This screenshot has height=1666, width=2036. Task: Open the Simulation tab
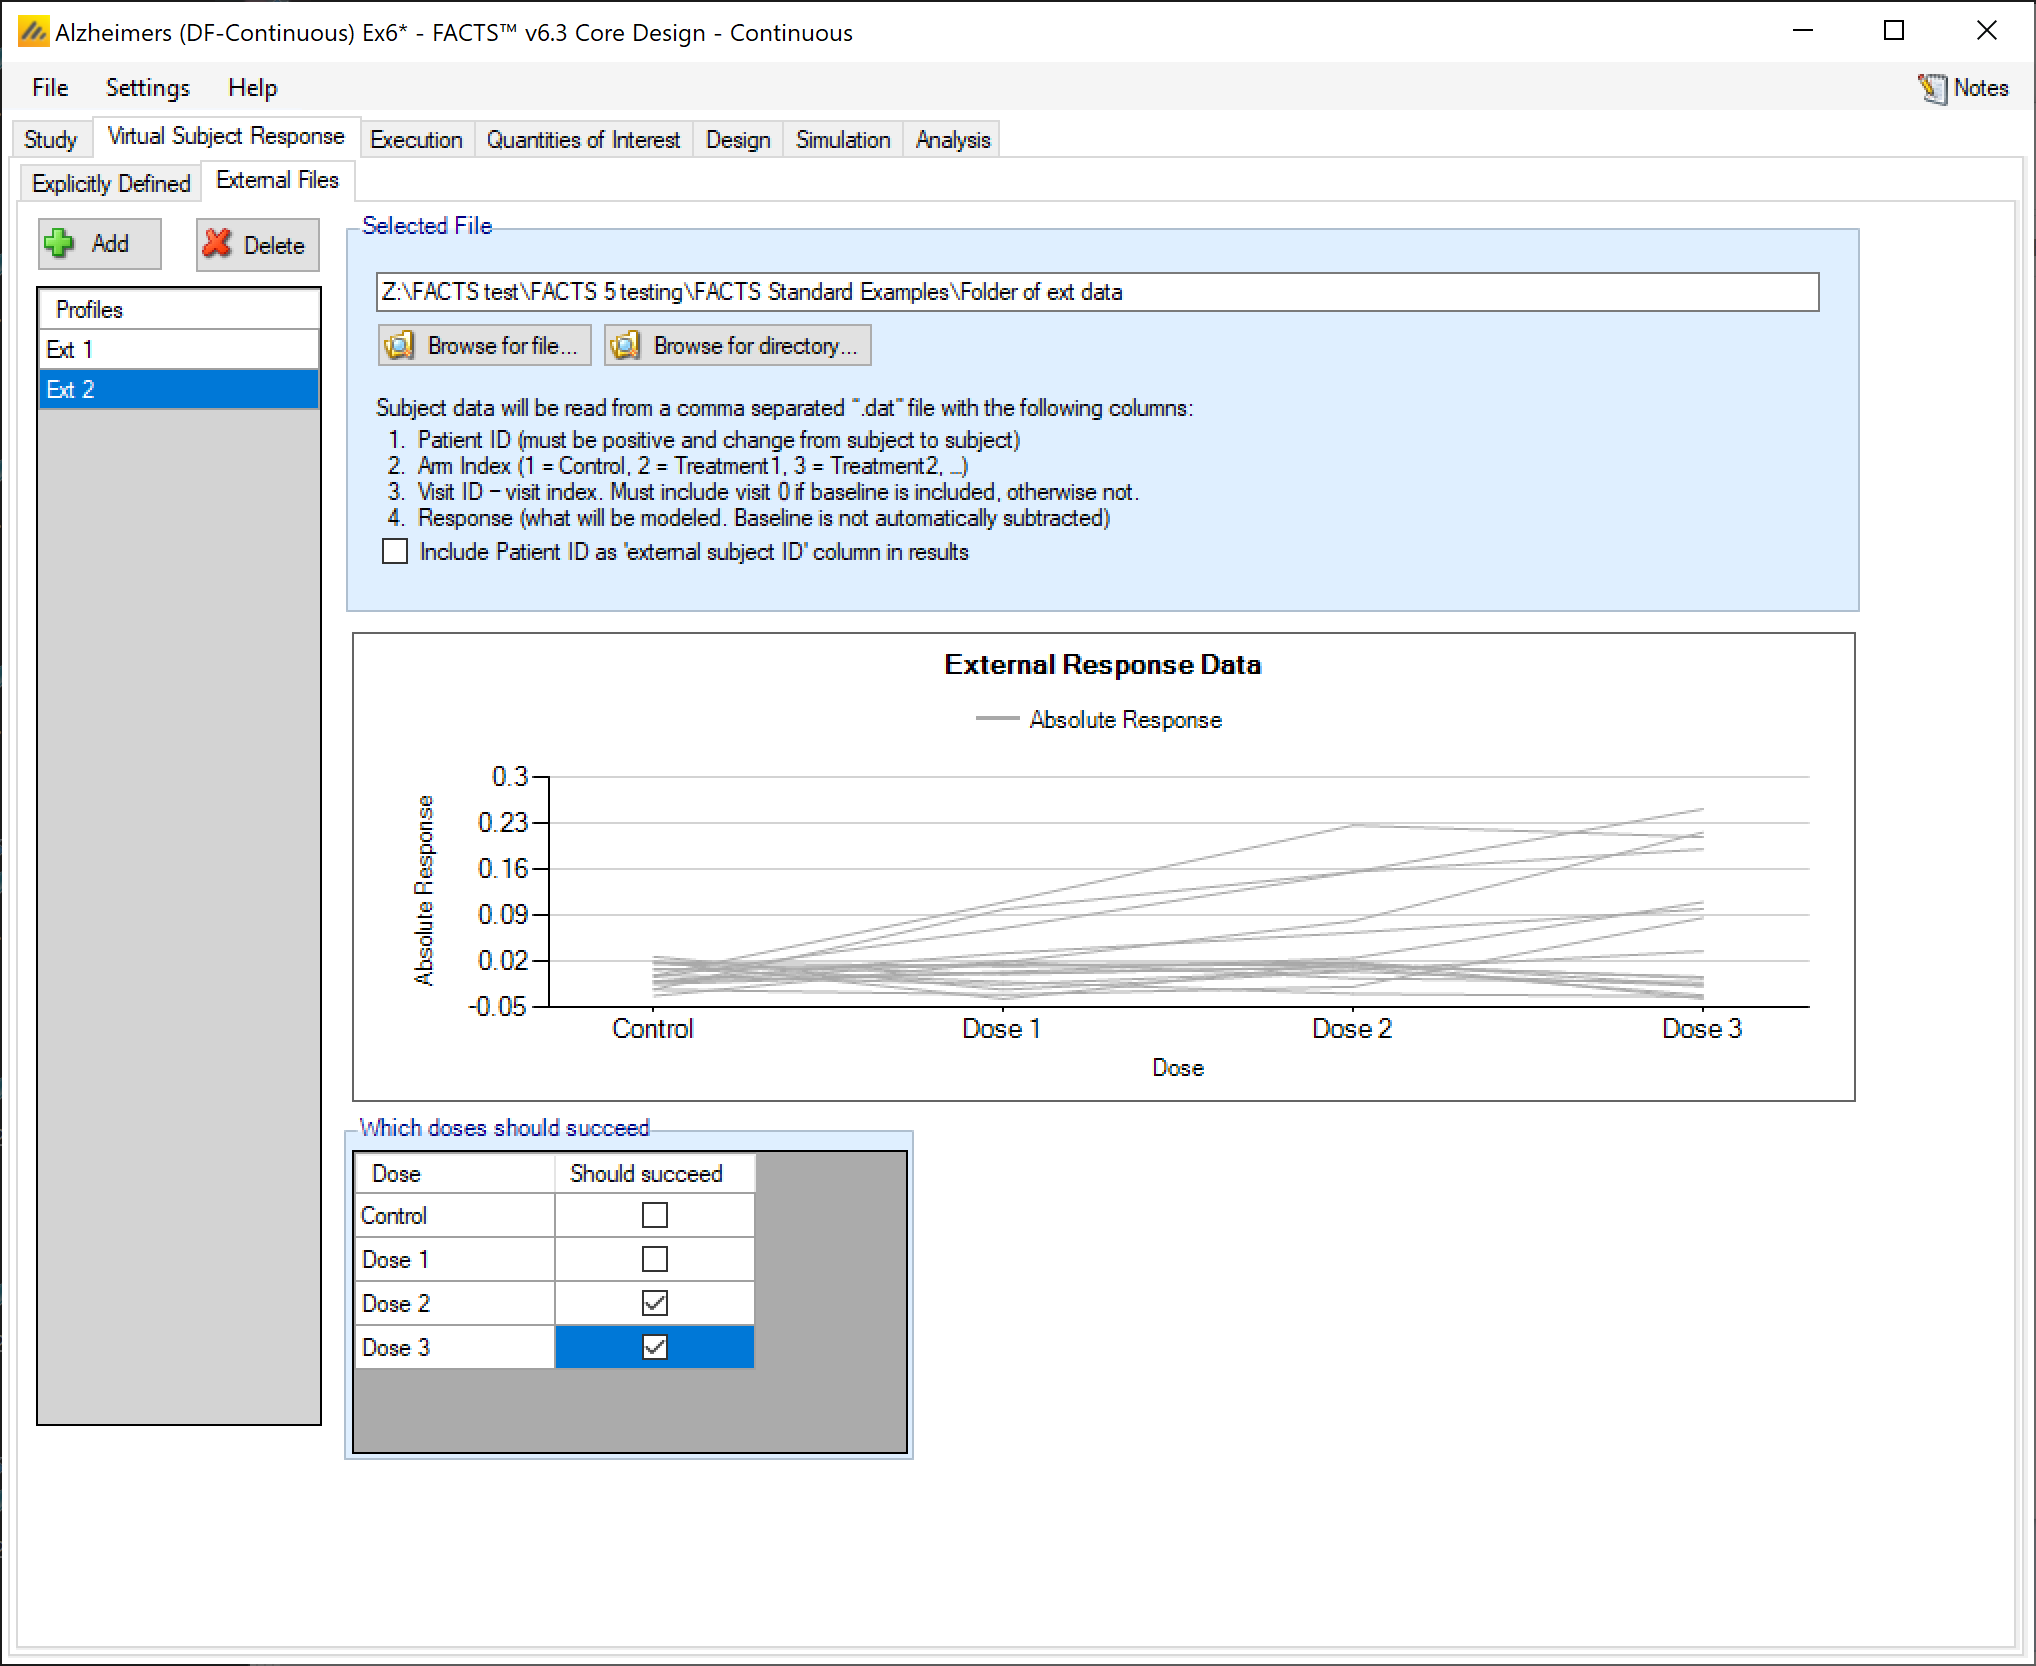pyautogui.click(x=842, y=140)
